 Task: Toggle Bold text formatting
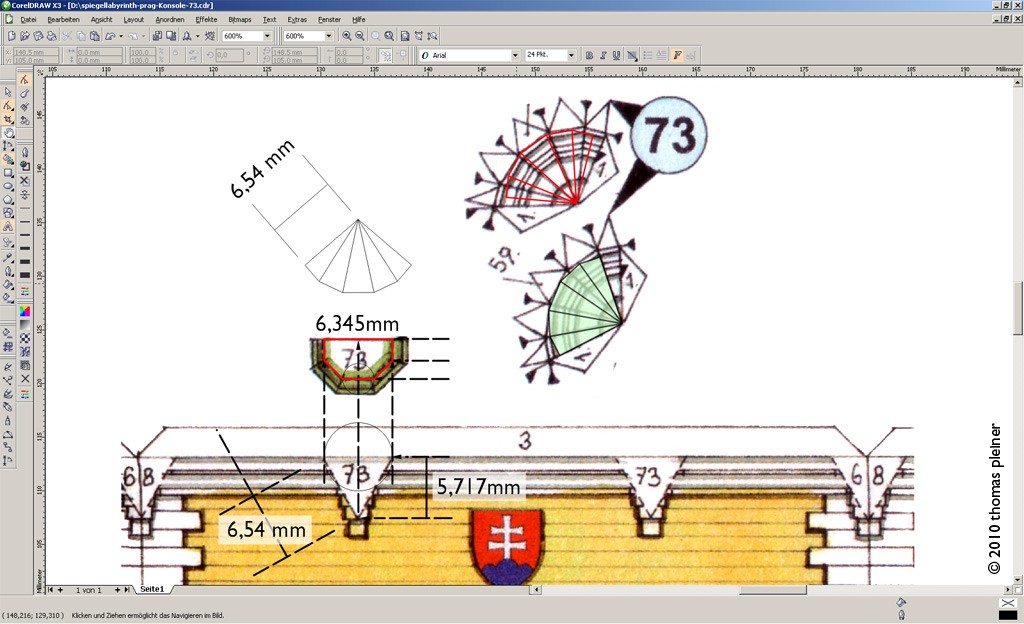pyautogui.click(x=589, y=55)
